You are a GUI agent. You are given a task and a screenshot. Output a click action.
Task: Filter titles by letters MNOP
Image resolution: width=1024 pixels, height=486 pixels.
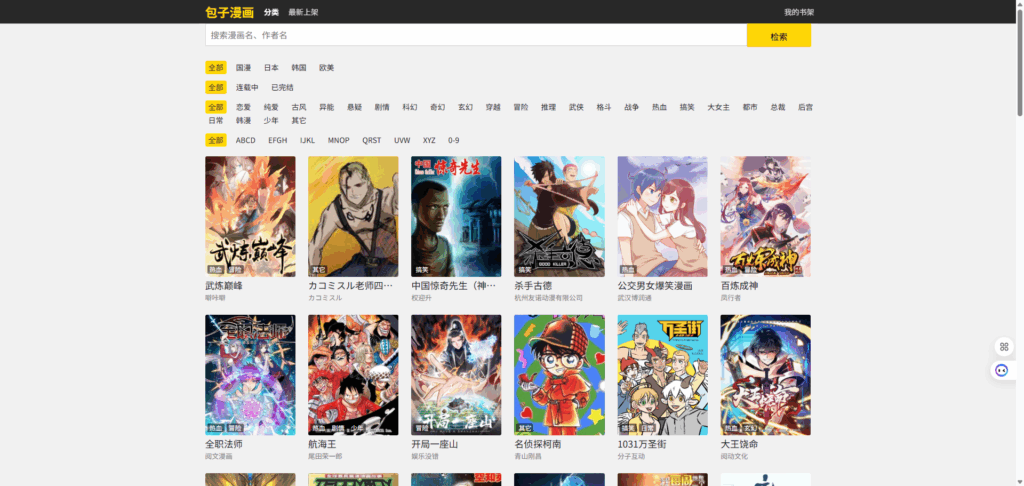(339, 140)
